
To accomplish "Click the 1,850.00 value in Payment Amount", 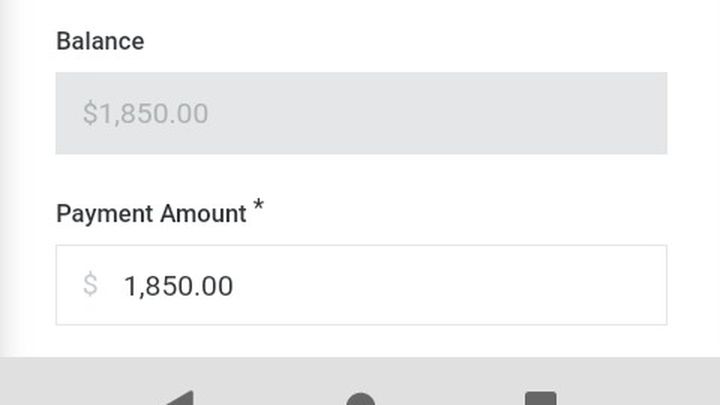I will [x=178, y=286].
